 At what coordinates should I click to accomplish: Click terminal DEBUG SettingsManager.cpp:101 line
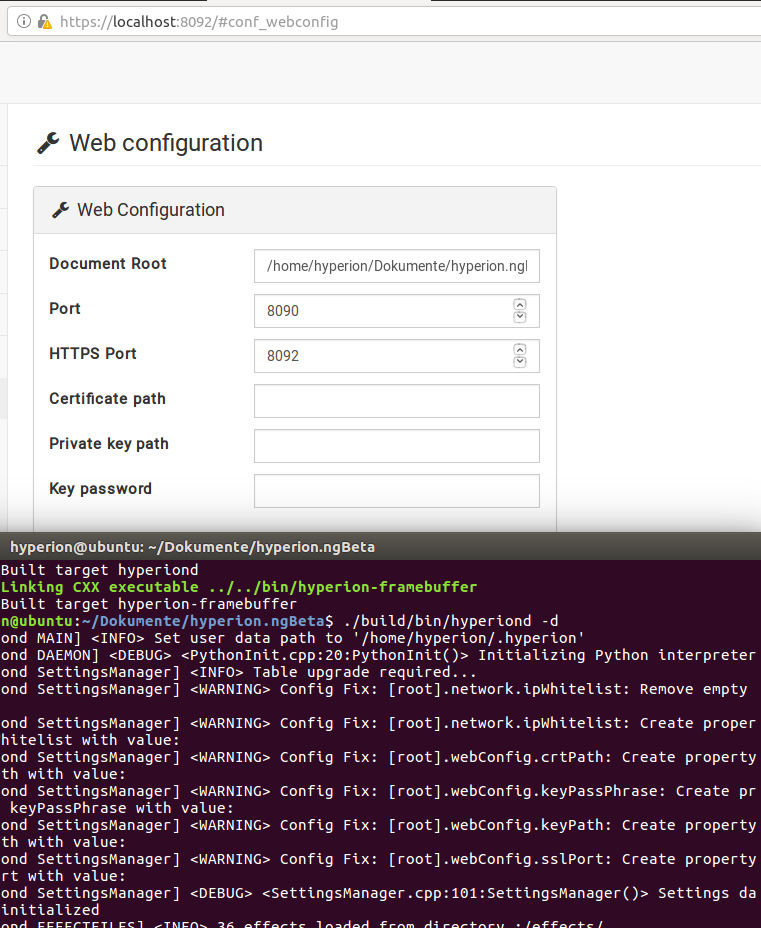[x=378, y=893]
